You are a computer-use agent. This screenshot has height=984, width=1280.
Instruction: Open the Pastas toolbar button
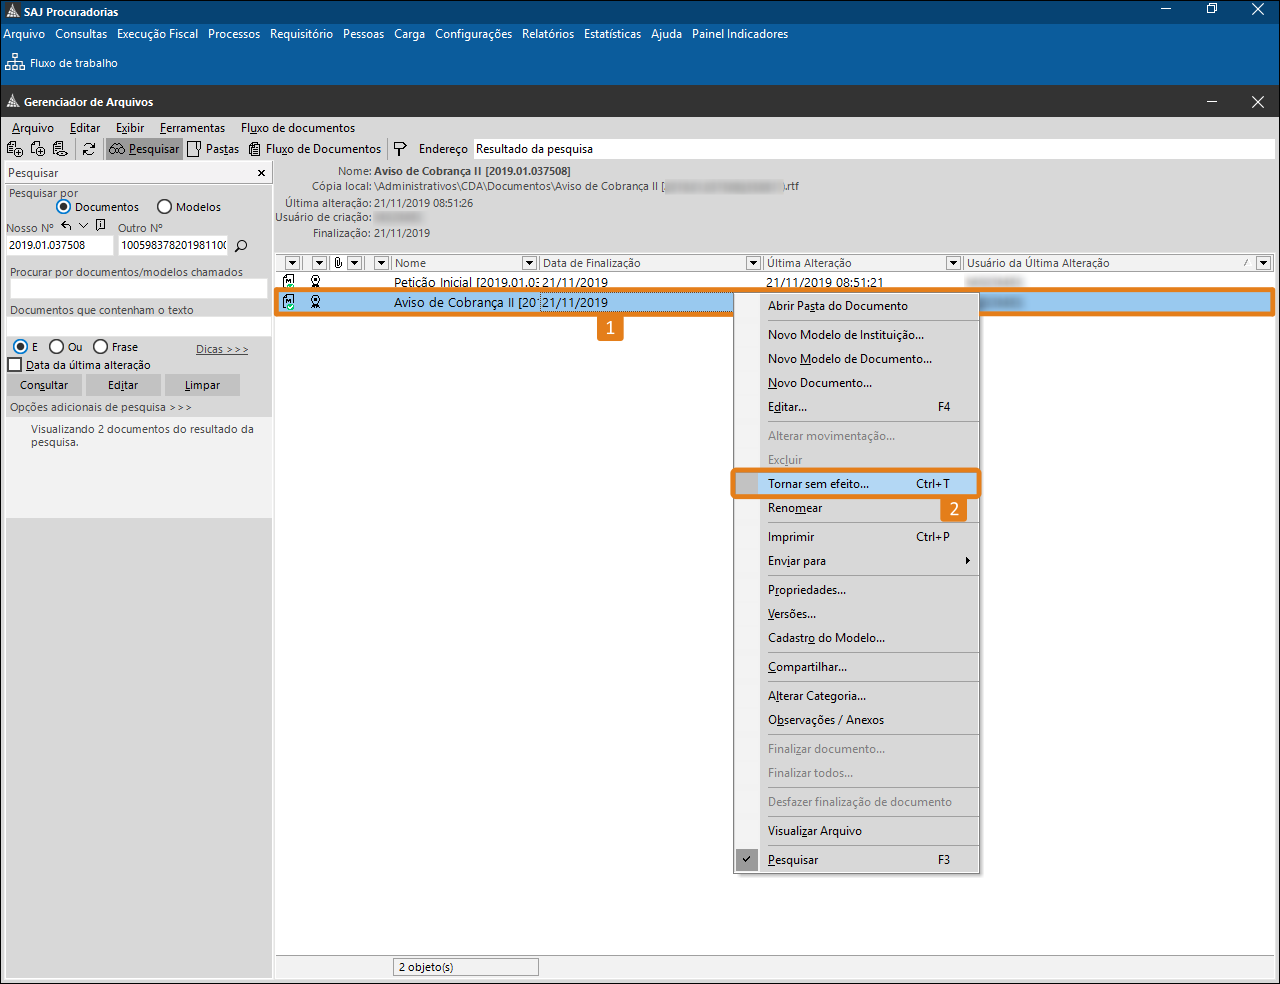click(x=213, y=149)
